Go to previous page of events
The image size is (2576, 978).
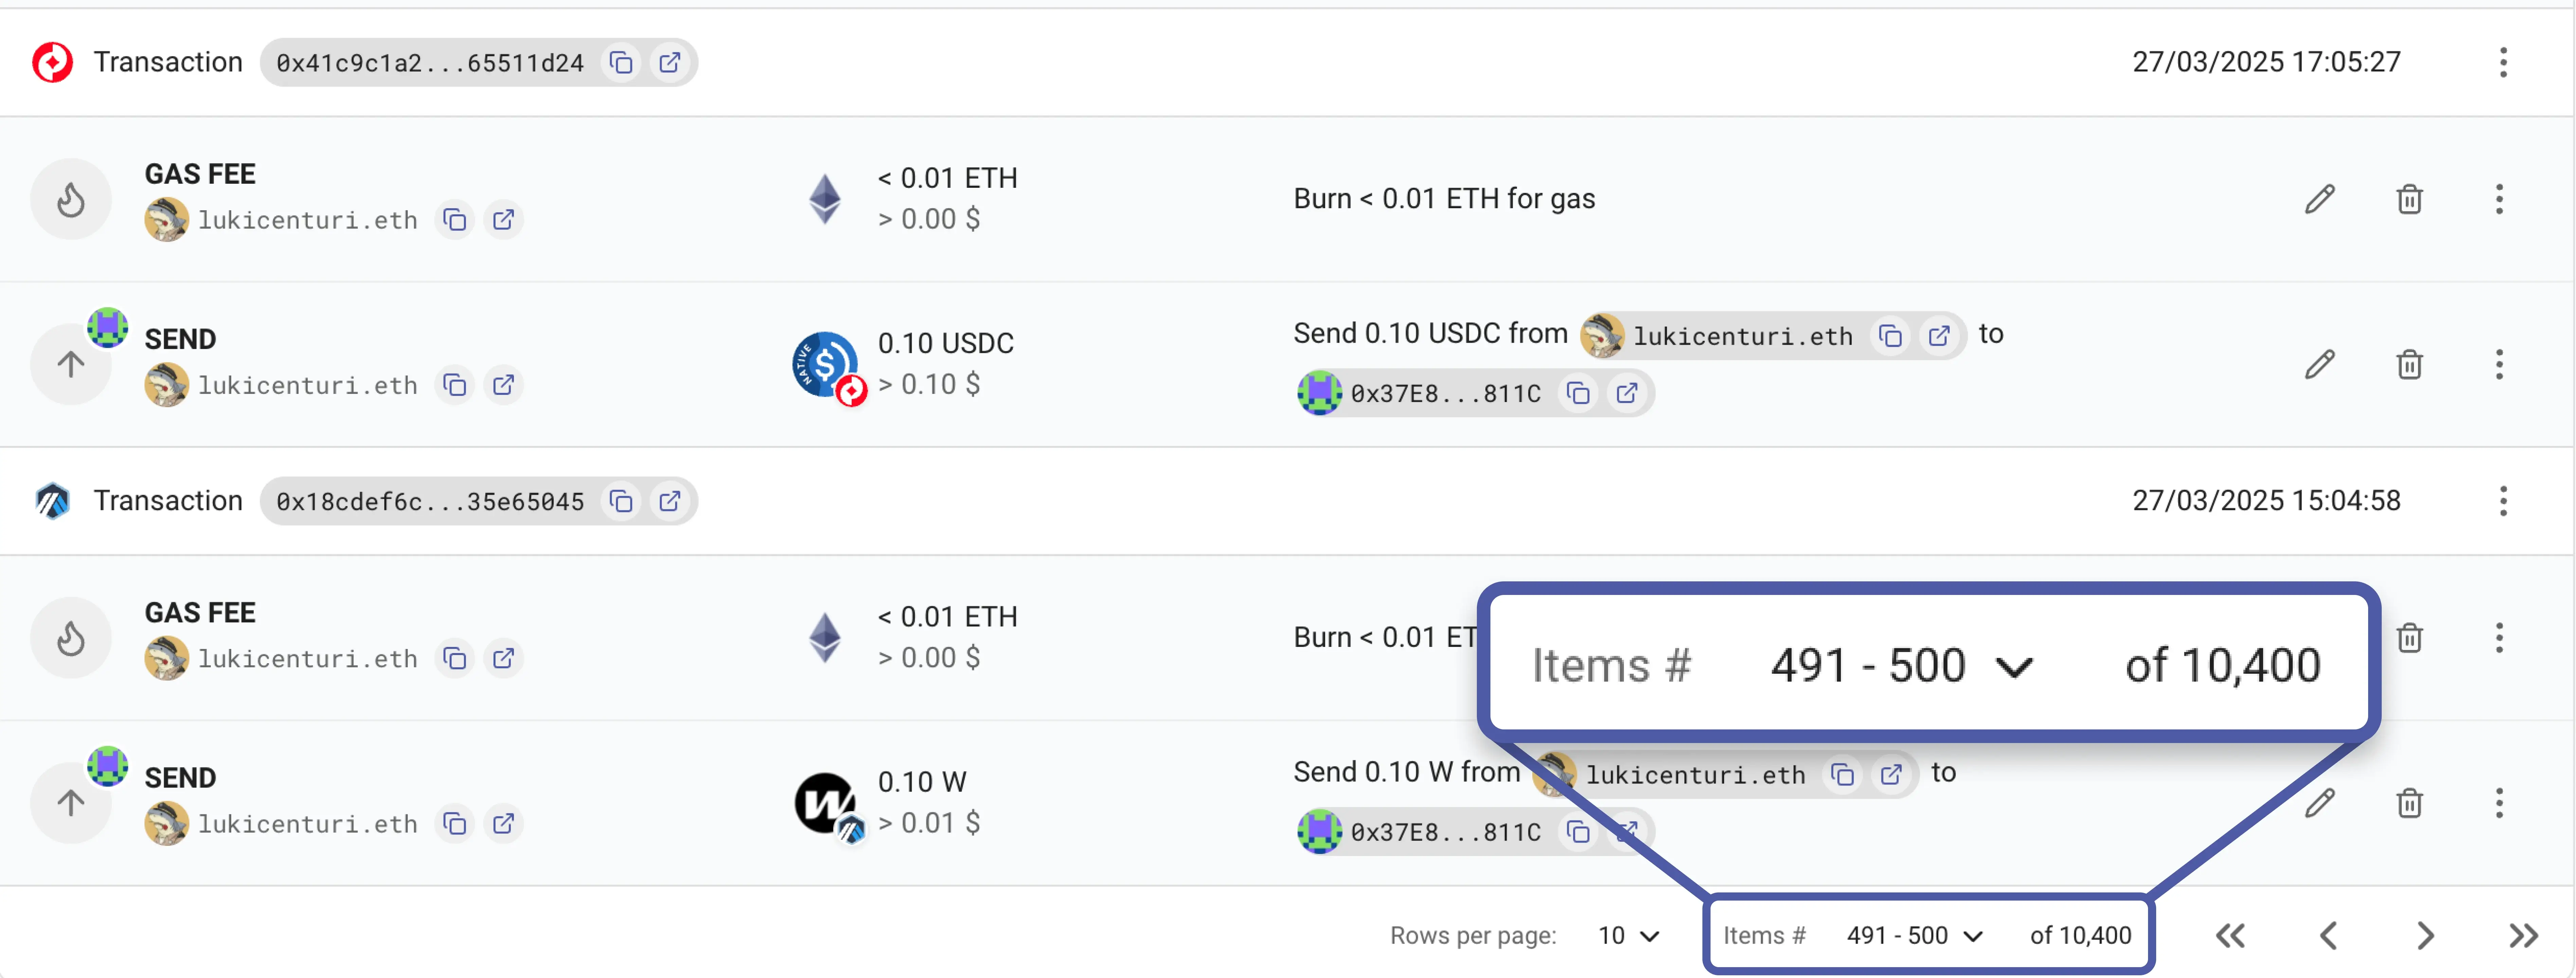pyautogui.click(x=2328, y=936)
